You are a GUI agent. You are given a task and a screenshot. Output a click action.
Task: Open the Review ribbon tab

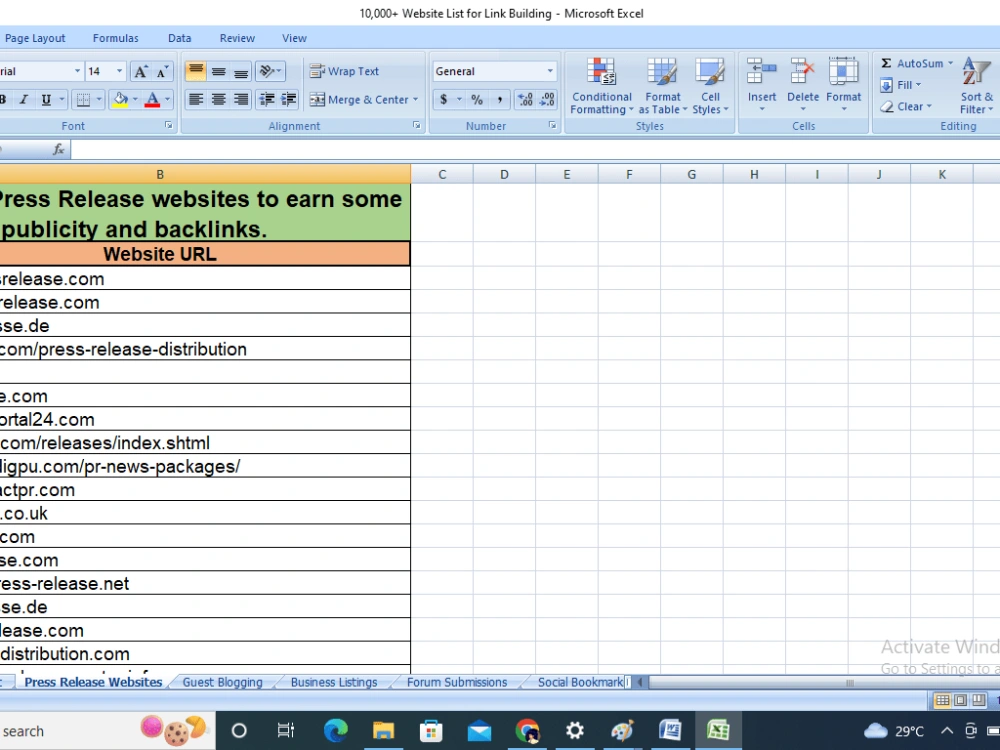[x=237, y=38]
